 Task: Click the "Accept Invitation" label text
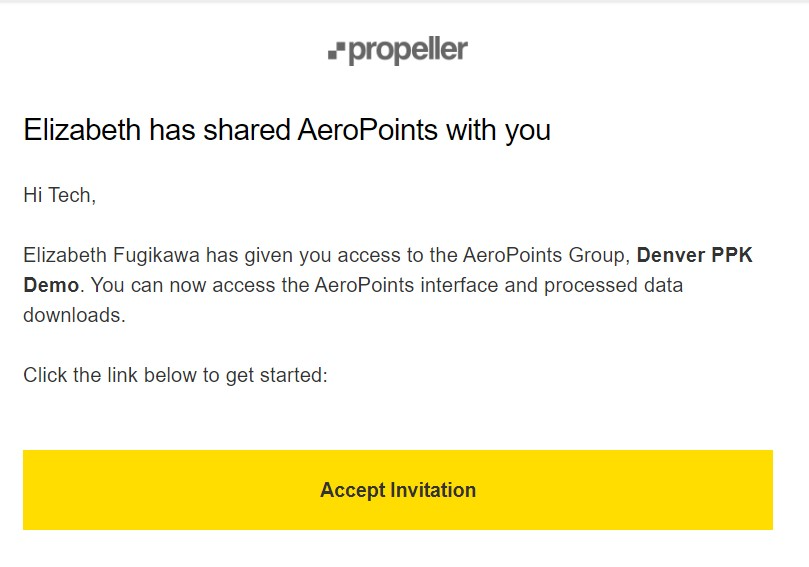click(398, 490)
